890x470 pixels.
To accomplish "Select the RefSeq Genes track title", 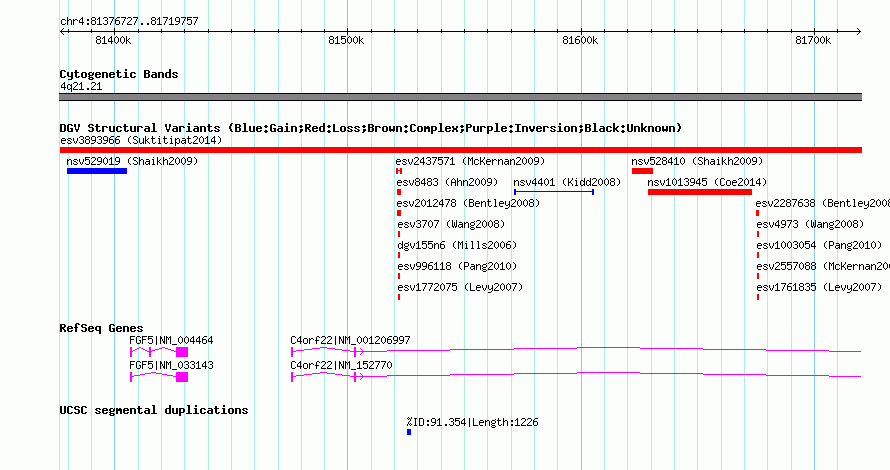I will pyautogui.click(x=101, y=328).
